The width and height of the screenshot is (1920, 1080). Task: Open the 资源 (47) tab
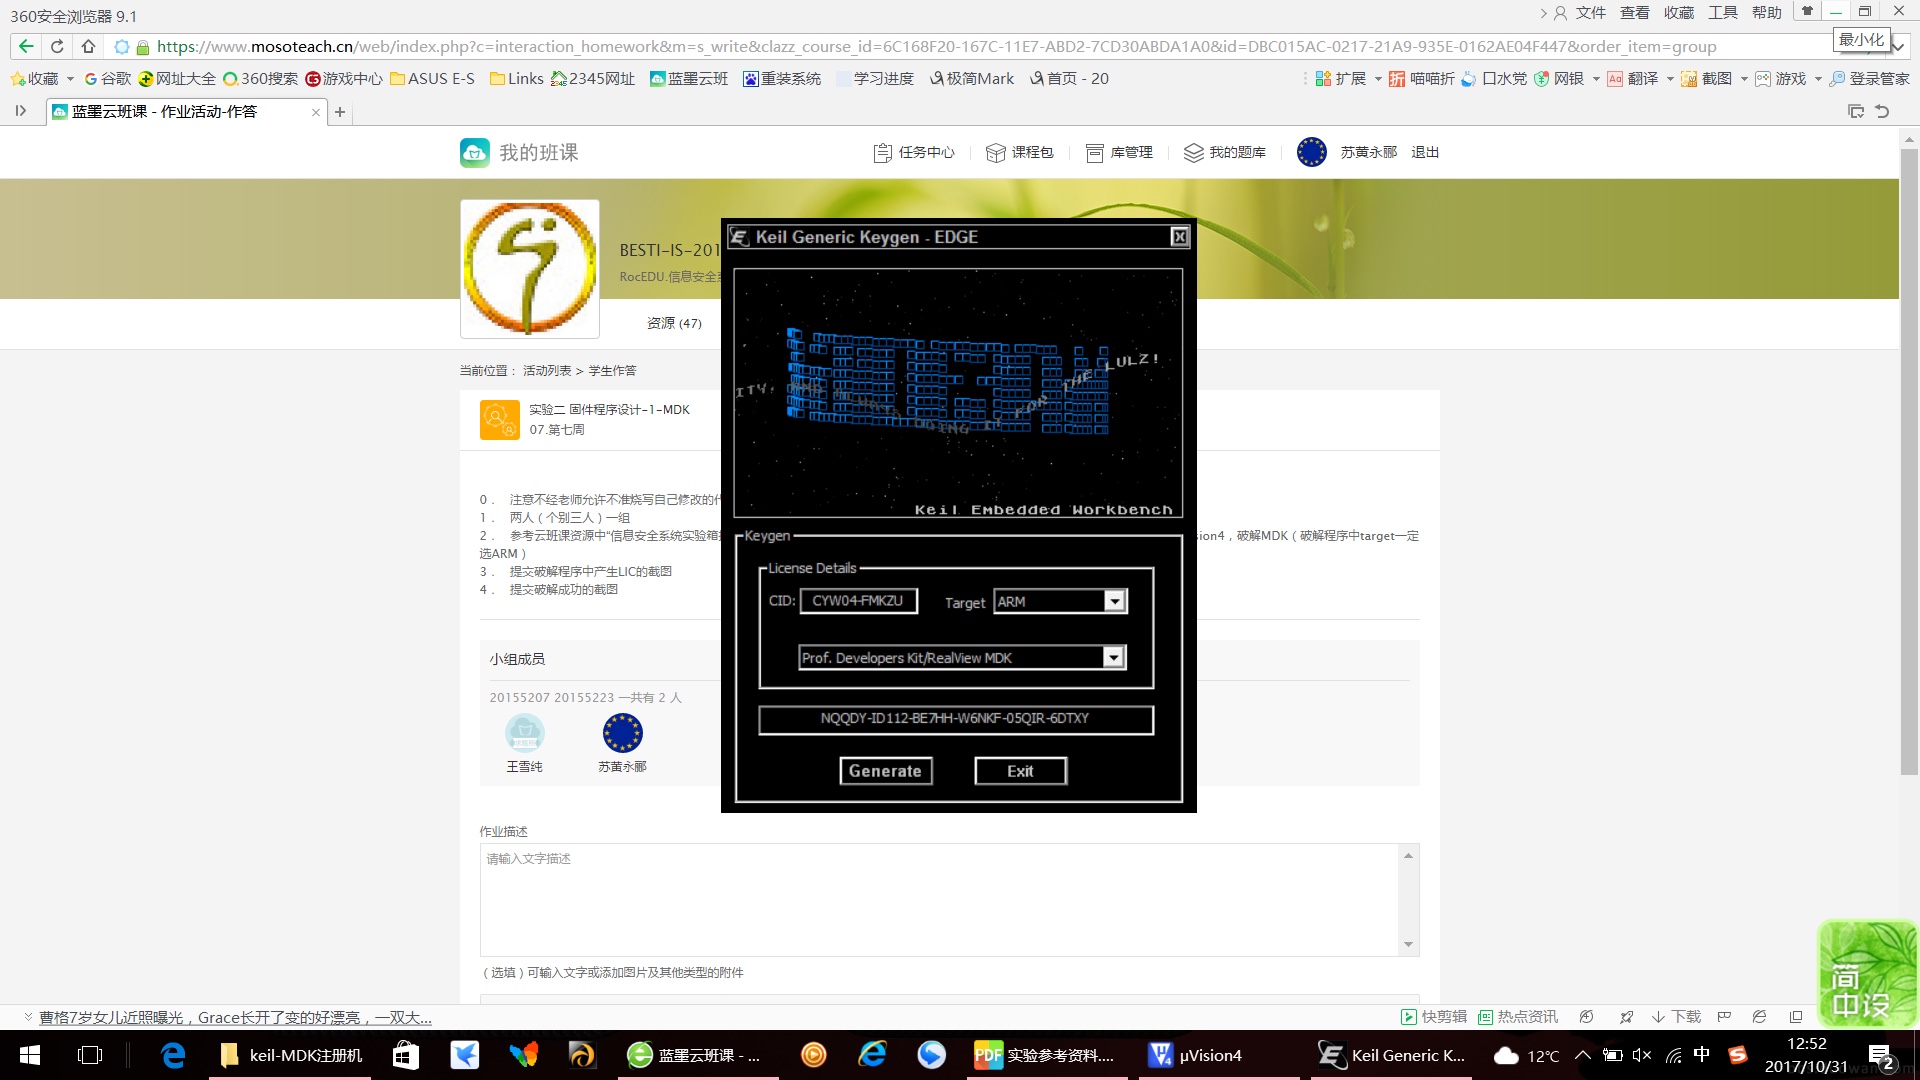coord(674,323)
